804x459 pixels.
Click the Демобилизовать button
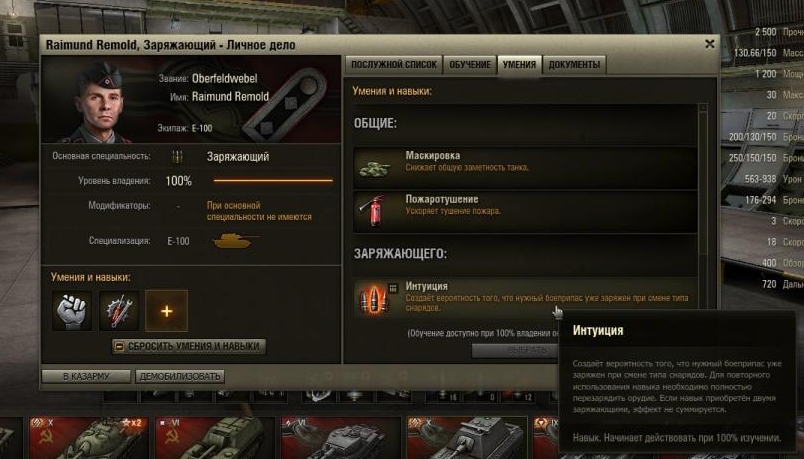click(x=180, y=376)
